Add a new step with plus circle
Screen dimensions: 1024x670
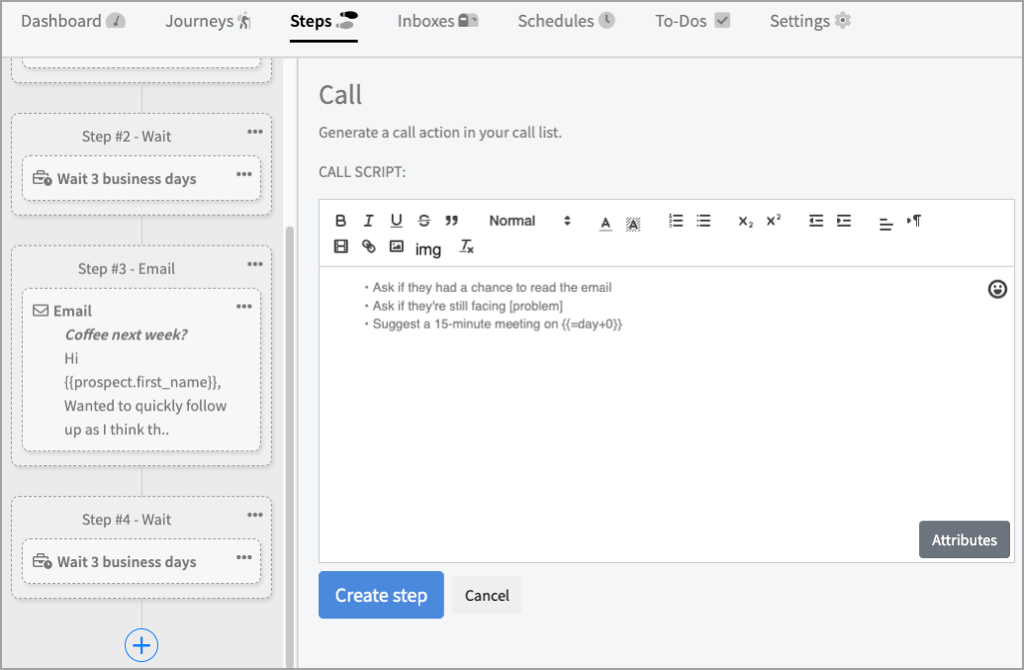(141, 645)
